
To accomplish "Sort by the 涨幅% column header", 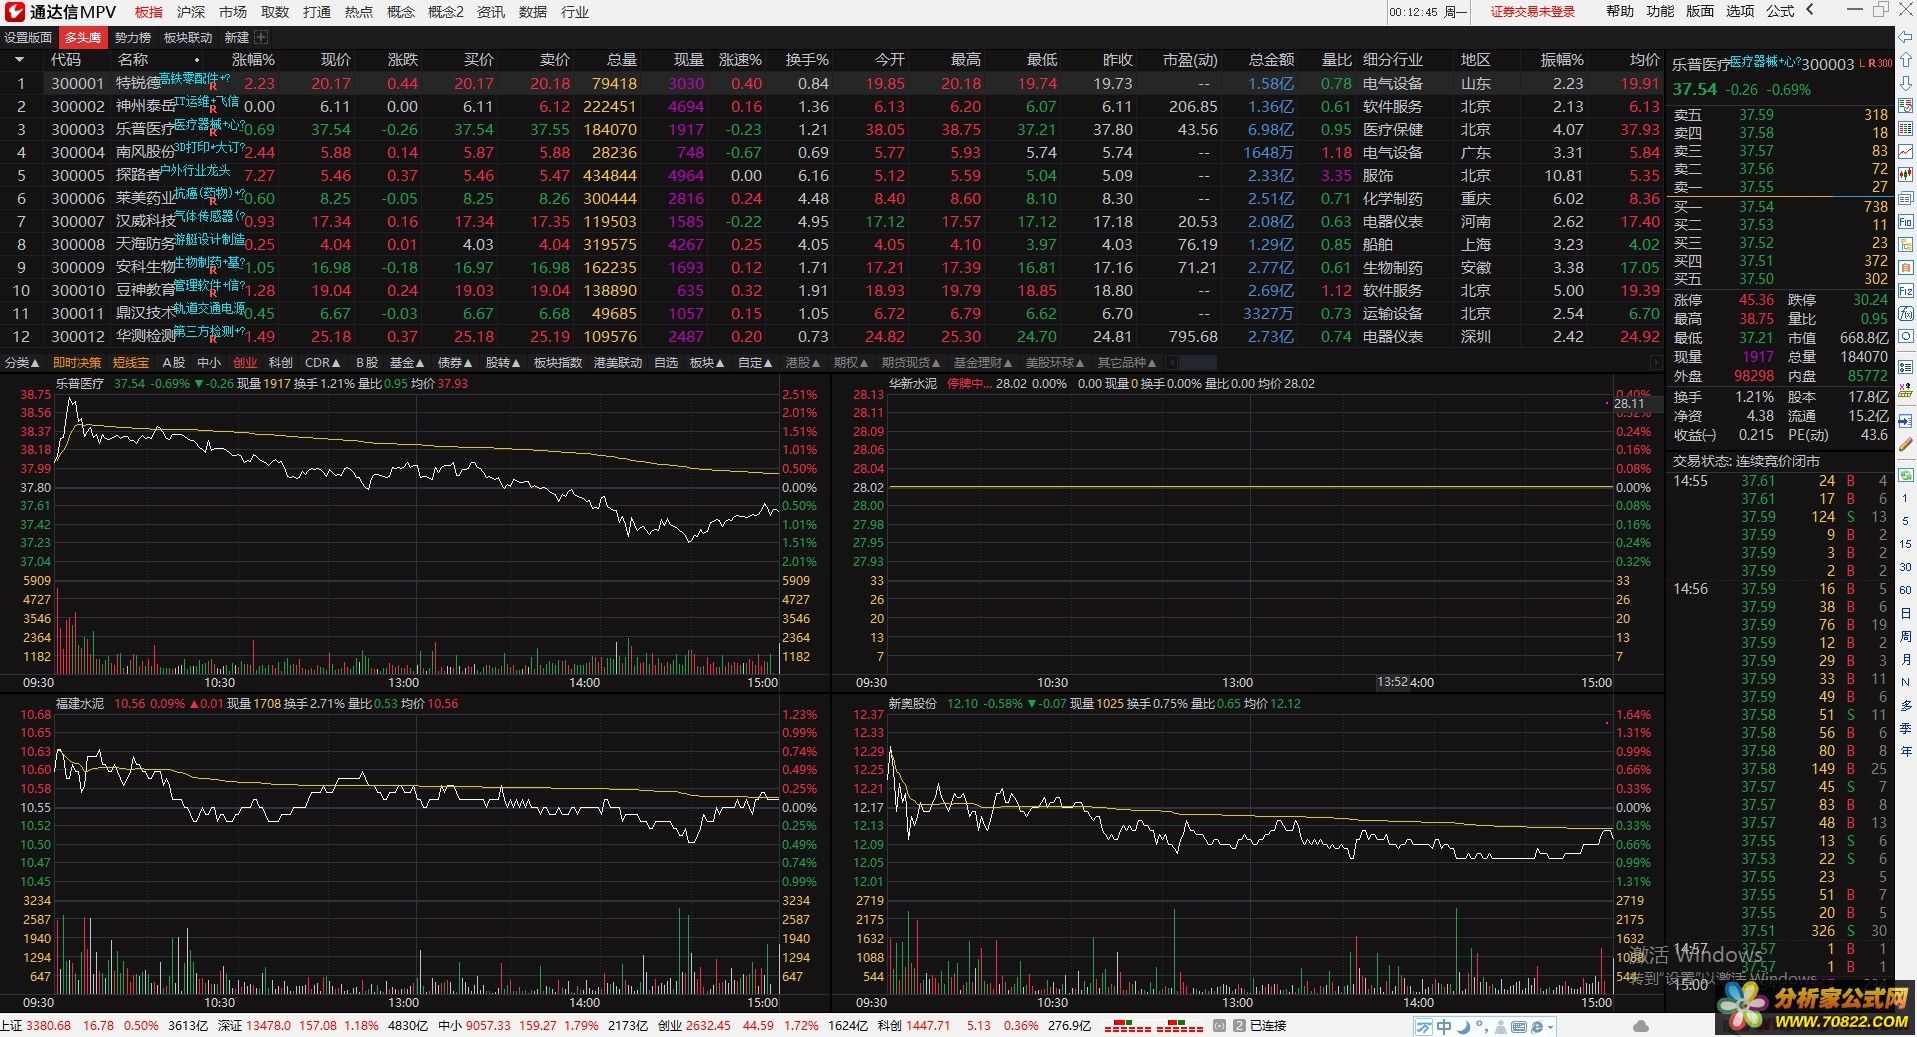I will tap(253, 60).
